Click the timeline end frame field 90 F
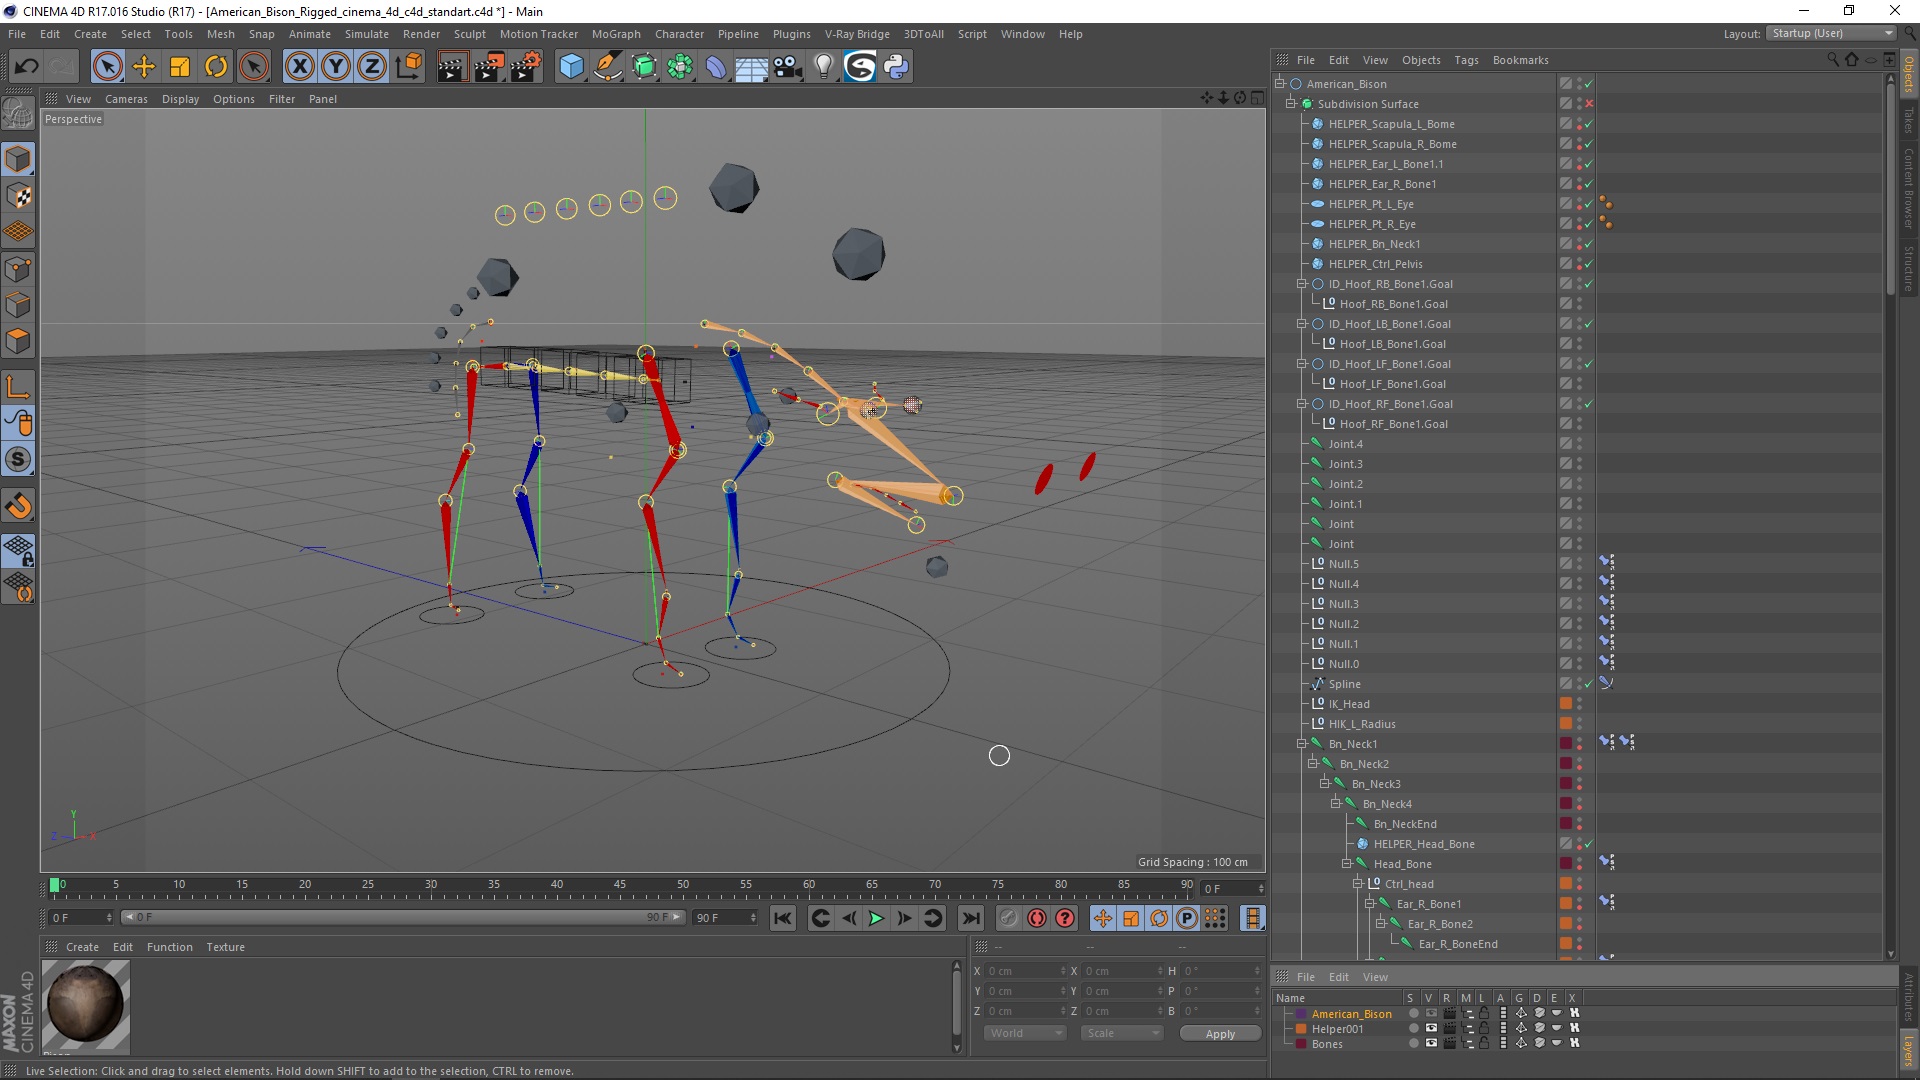The width and height of the screenshot is (1920, 1080). click(725, 918)
